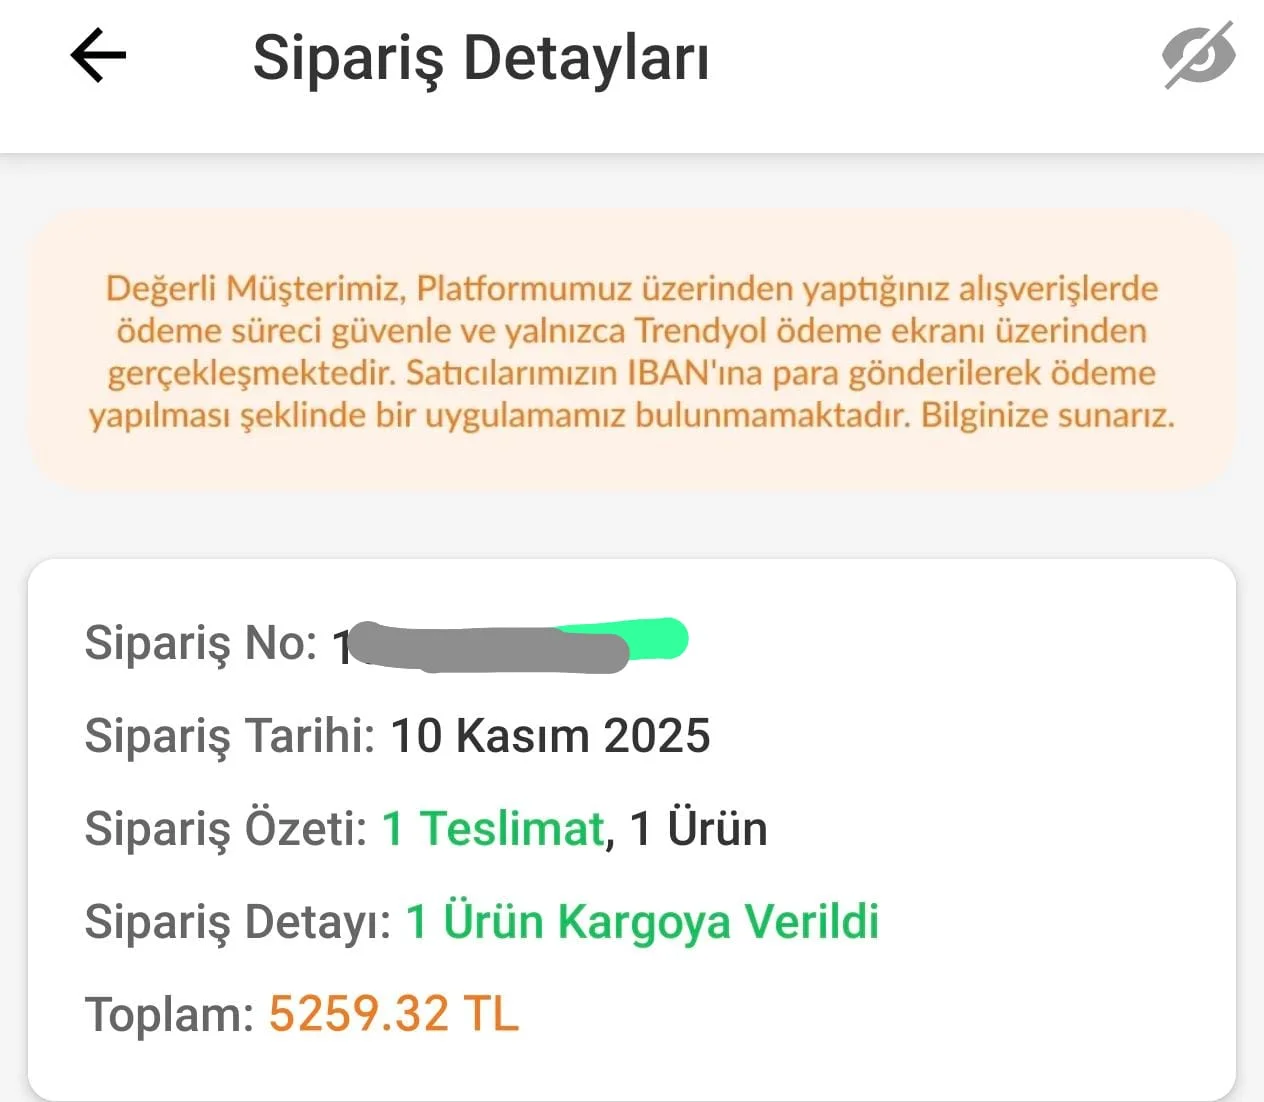Click the total amount 5259.32 TL
1264x1102 pixels.
click(394, 1013)
